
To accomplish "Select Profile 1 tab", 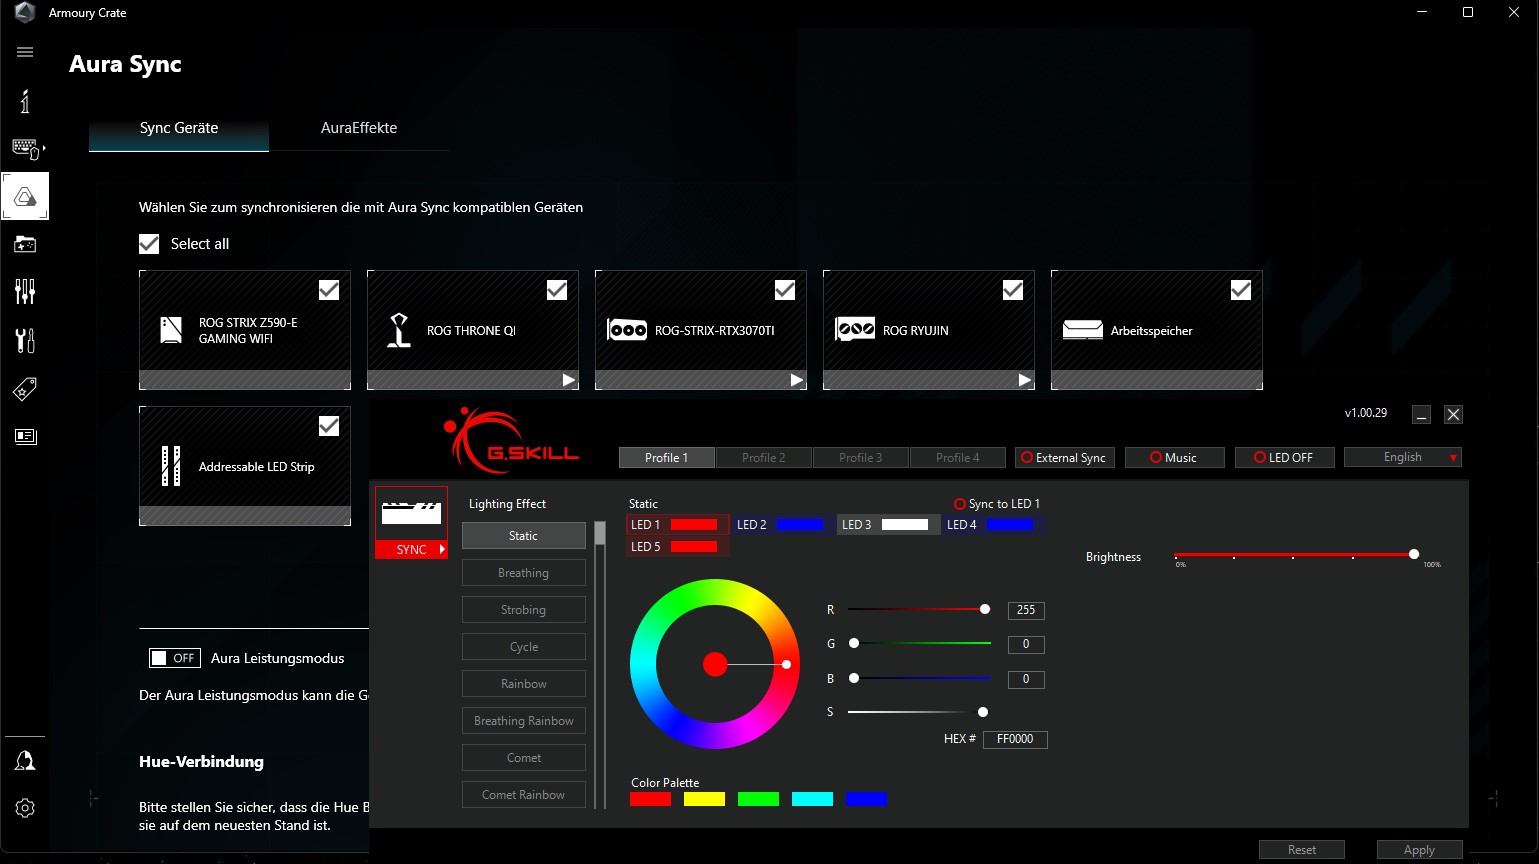I will coord(666,458).
